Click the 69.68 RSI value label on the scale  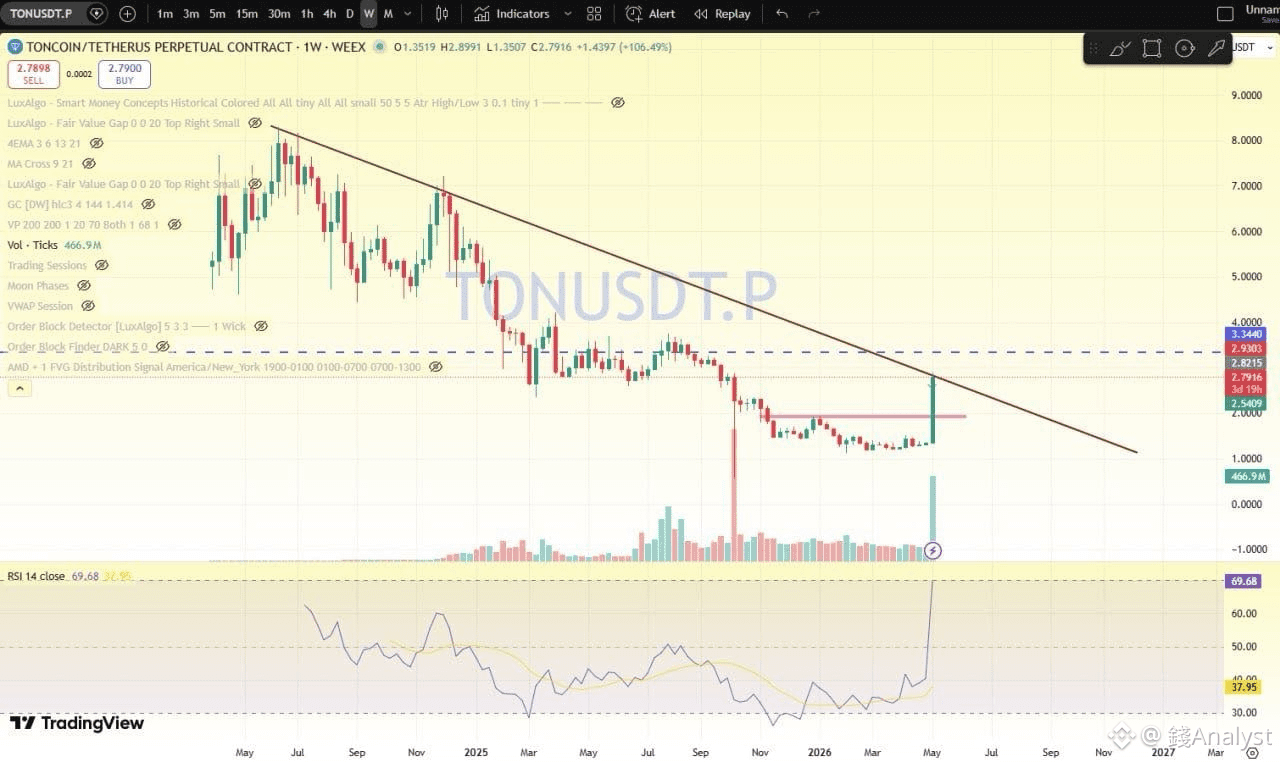1244,581
